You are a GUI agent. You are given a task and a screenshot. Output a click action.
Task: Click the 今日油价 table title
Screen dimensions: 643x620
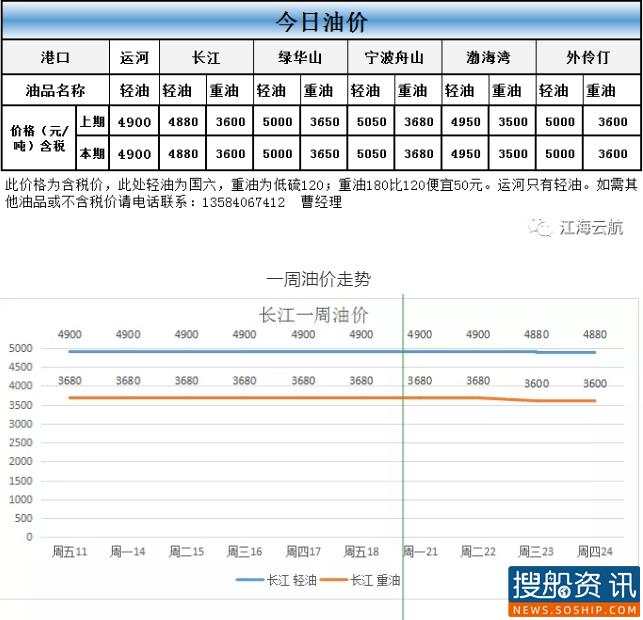tap(321, 21)
